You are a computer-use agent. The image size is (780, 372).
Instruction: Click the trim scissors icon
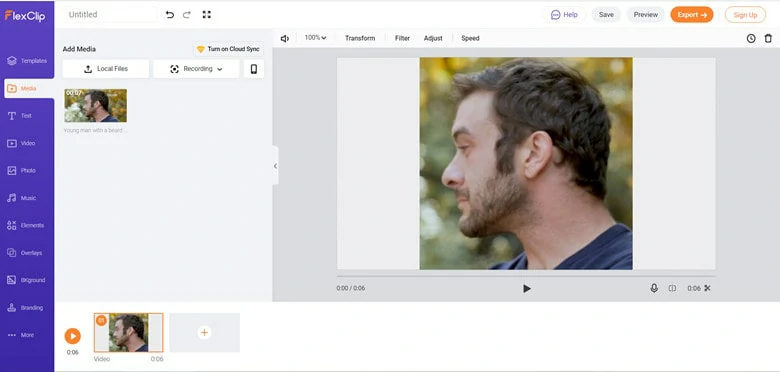tap(707, 288)
